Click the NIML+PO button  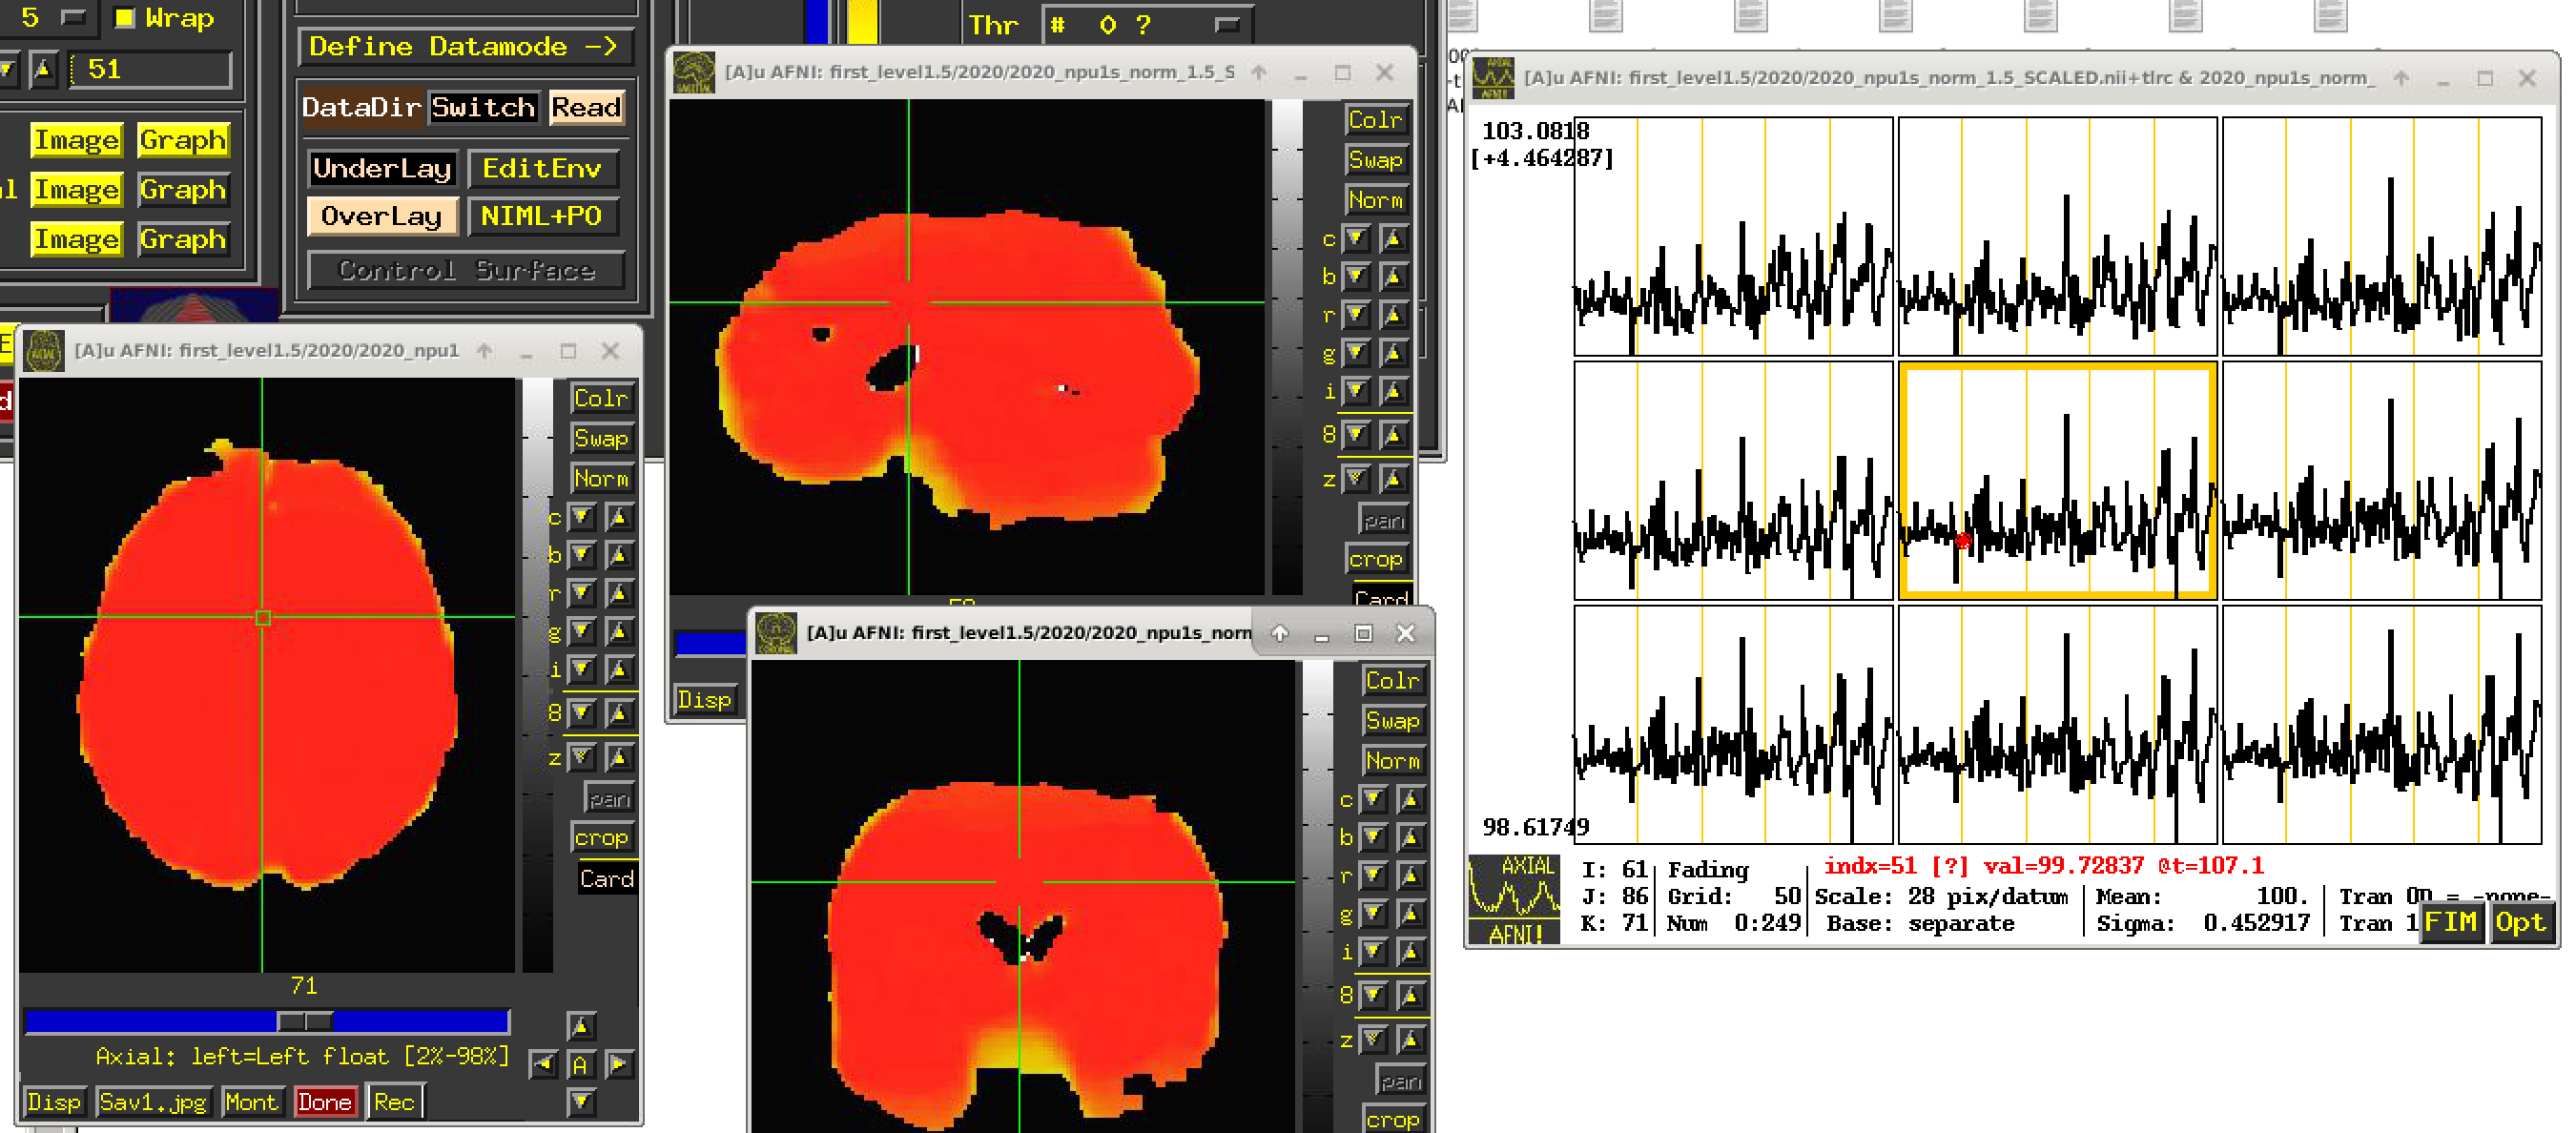542,216
